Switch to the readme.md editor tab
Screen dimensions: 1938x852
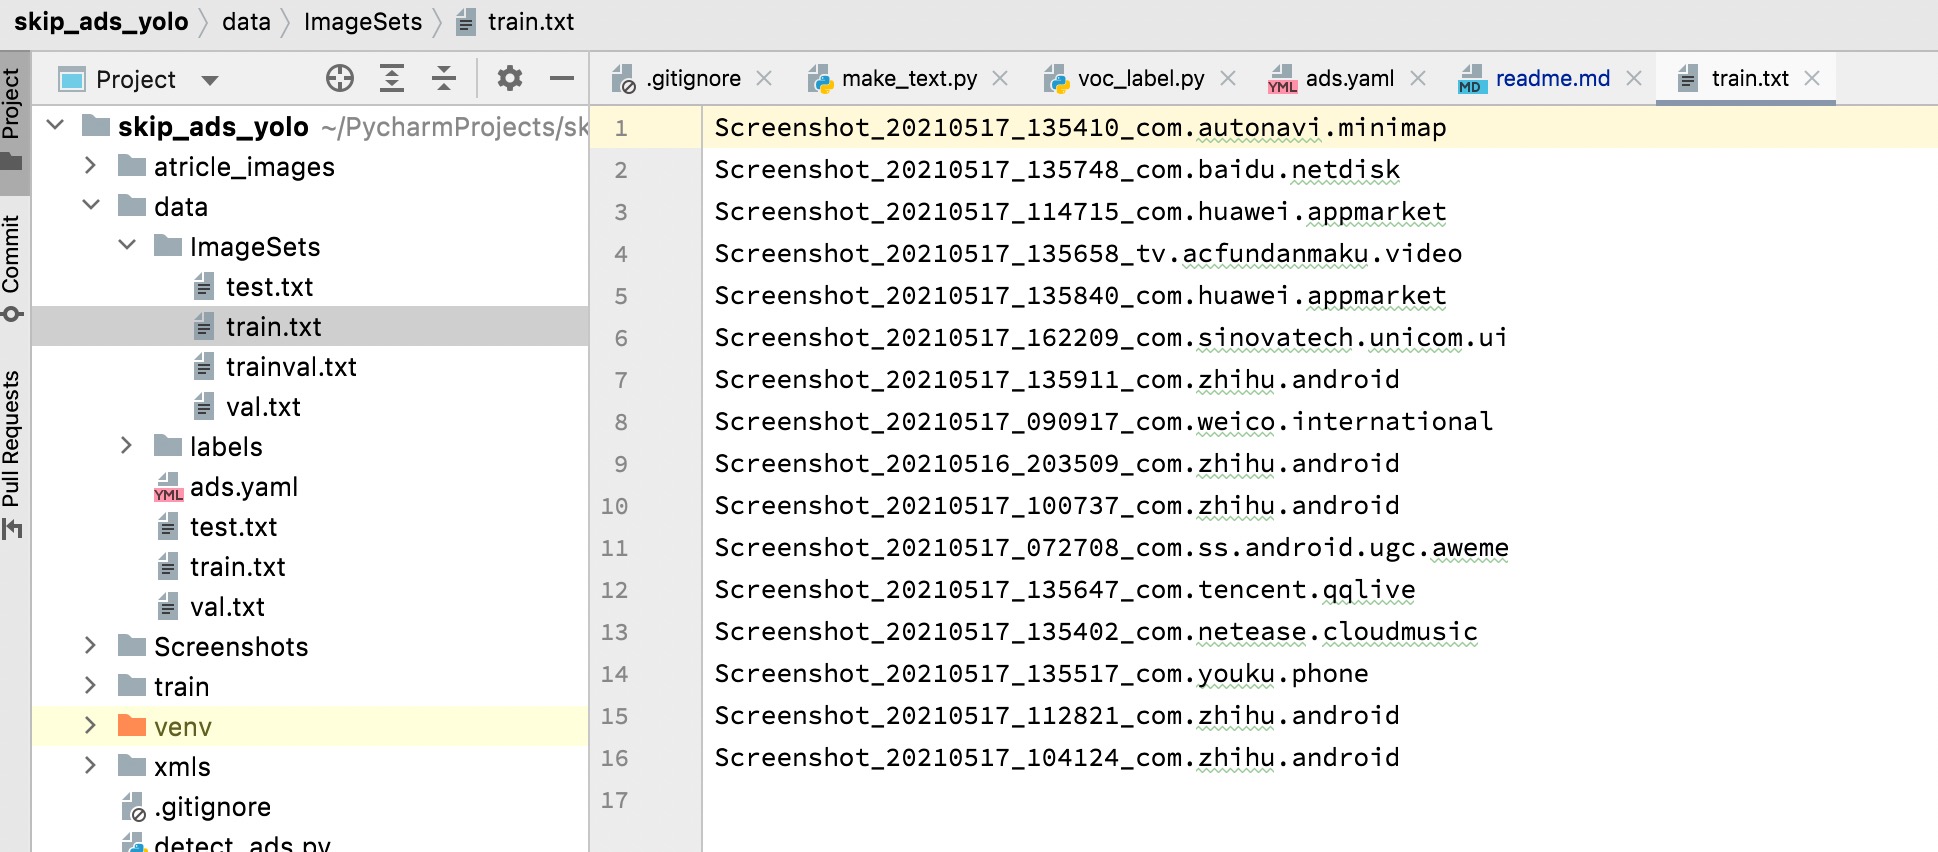(1552, 78)
